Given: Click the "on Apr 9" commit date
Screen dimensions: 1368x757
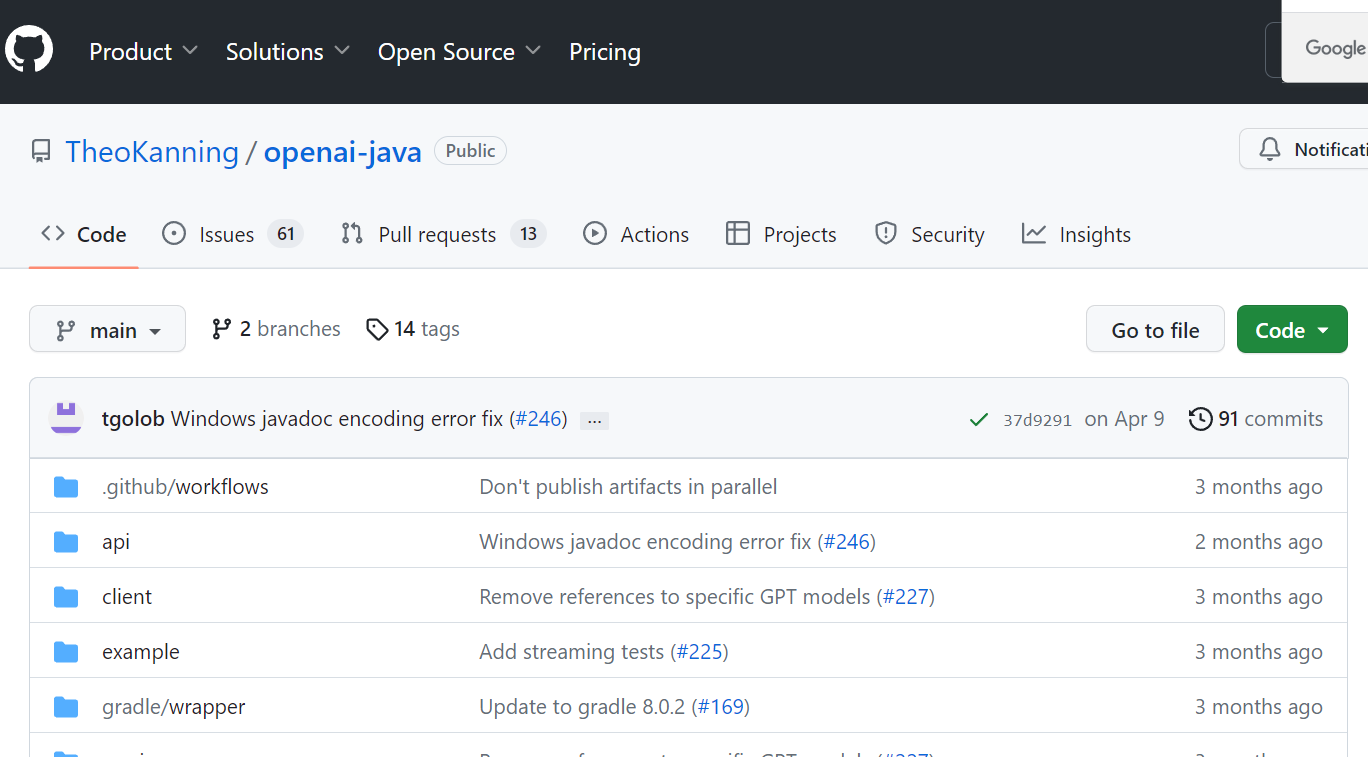Looking at the screenshot, I should coord(1124,419).
